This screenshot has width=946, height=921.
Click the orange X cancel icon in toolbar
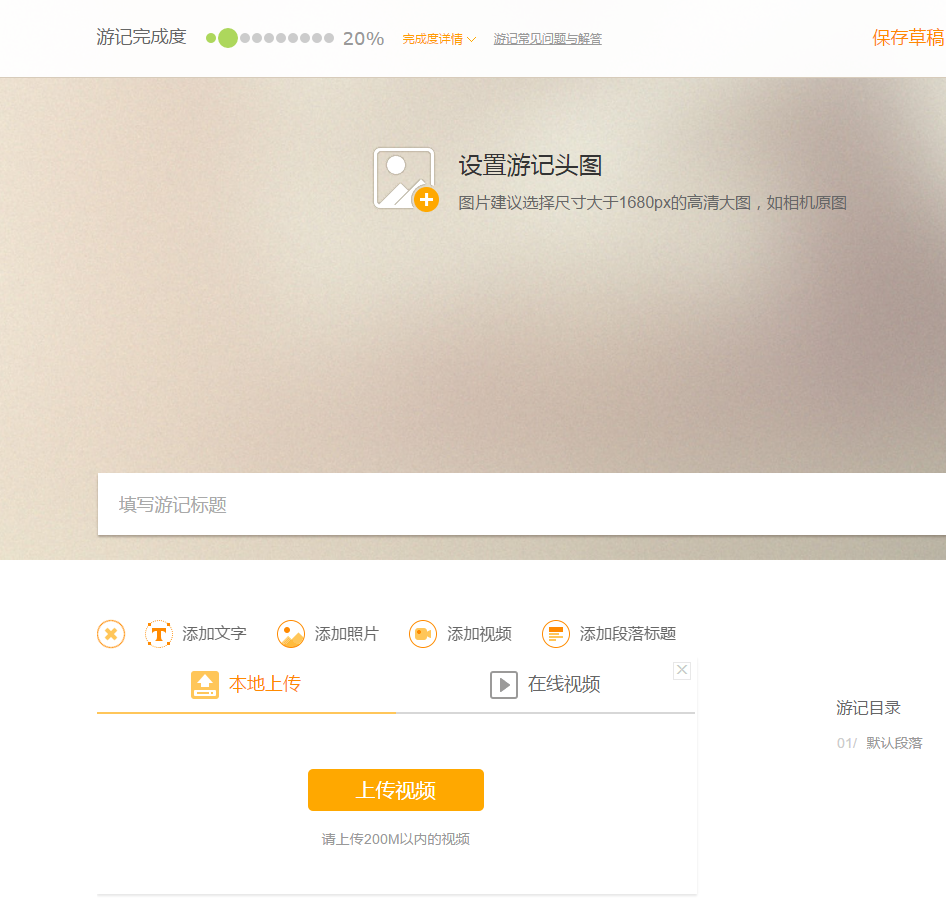click(111, 634)
